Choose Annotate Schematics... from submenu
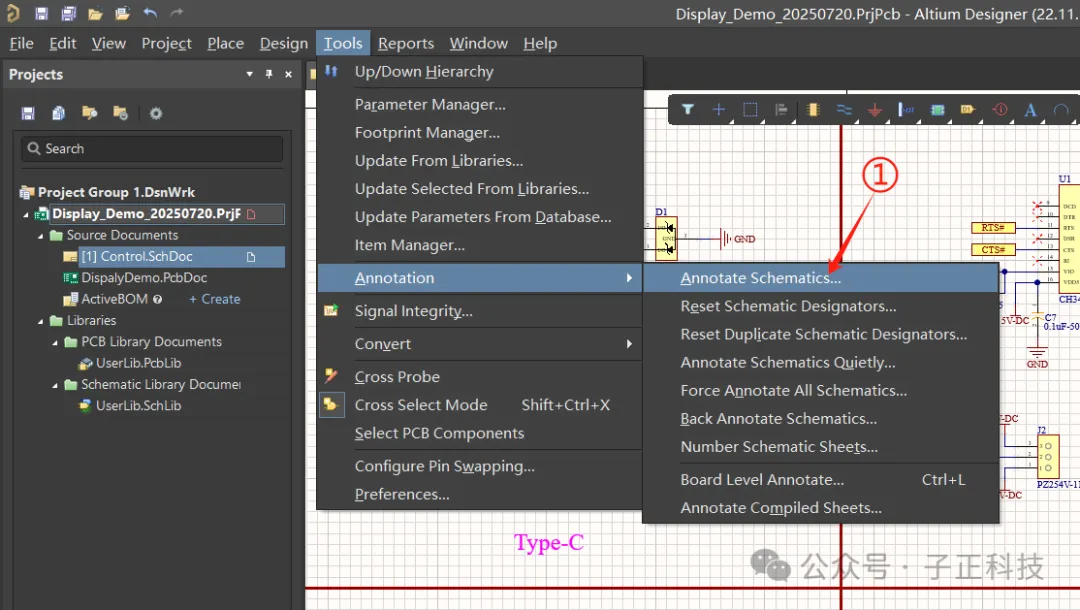The width and height of the screenshot is (1080, 610). click(x=820, y=278)
